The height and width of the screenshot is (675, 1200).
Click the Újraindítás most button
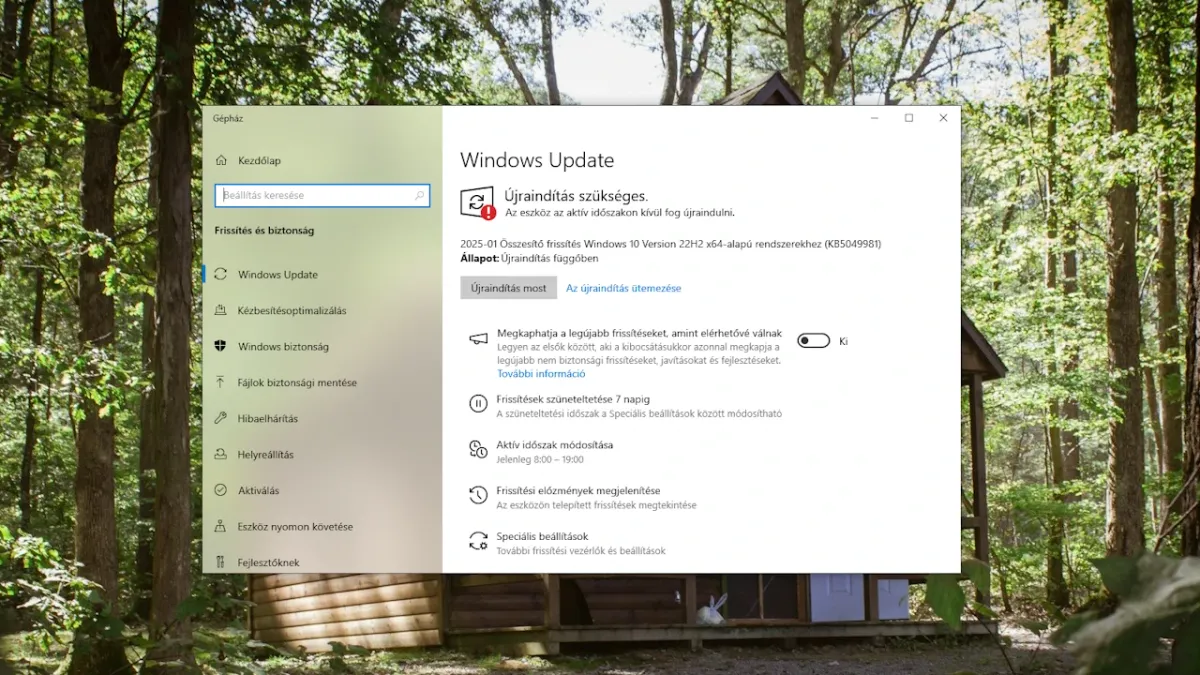pos(508,288)
